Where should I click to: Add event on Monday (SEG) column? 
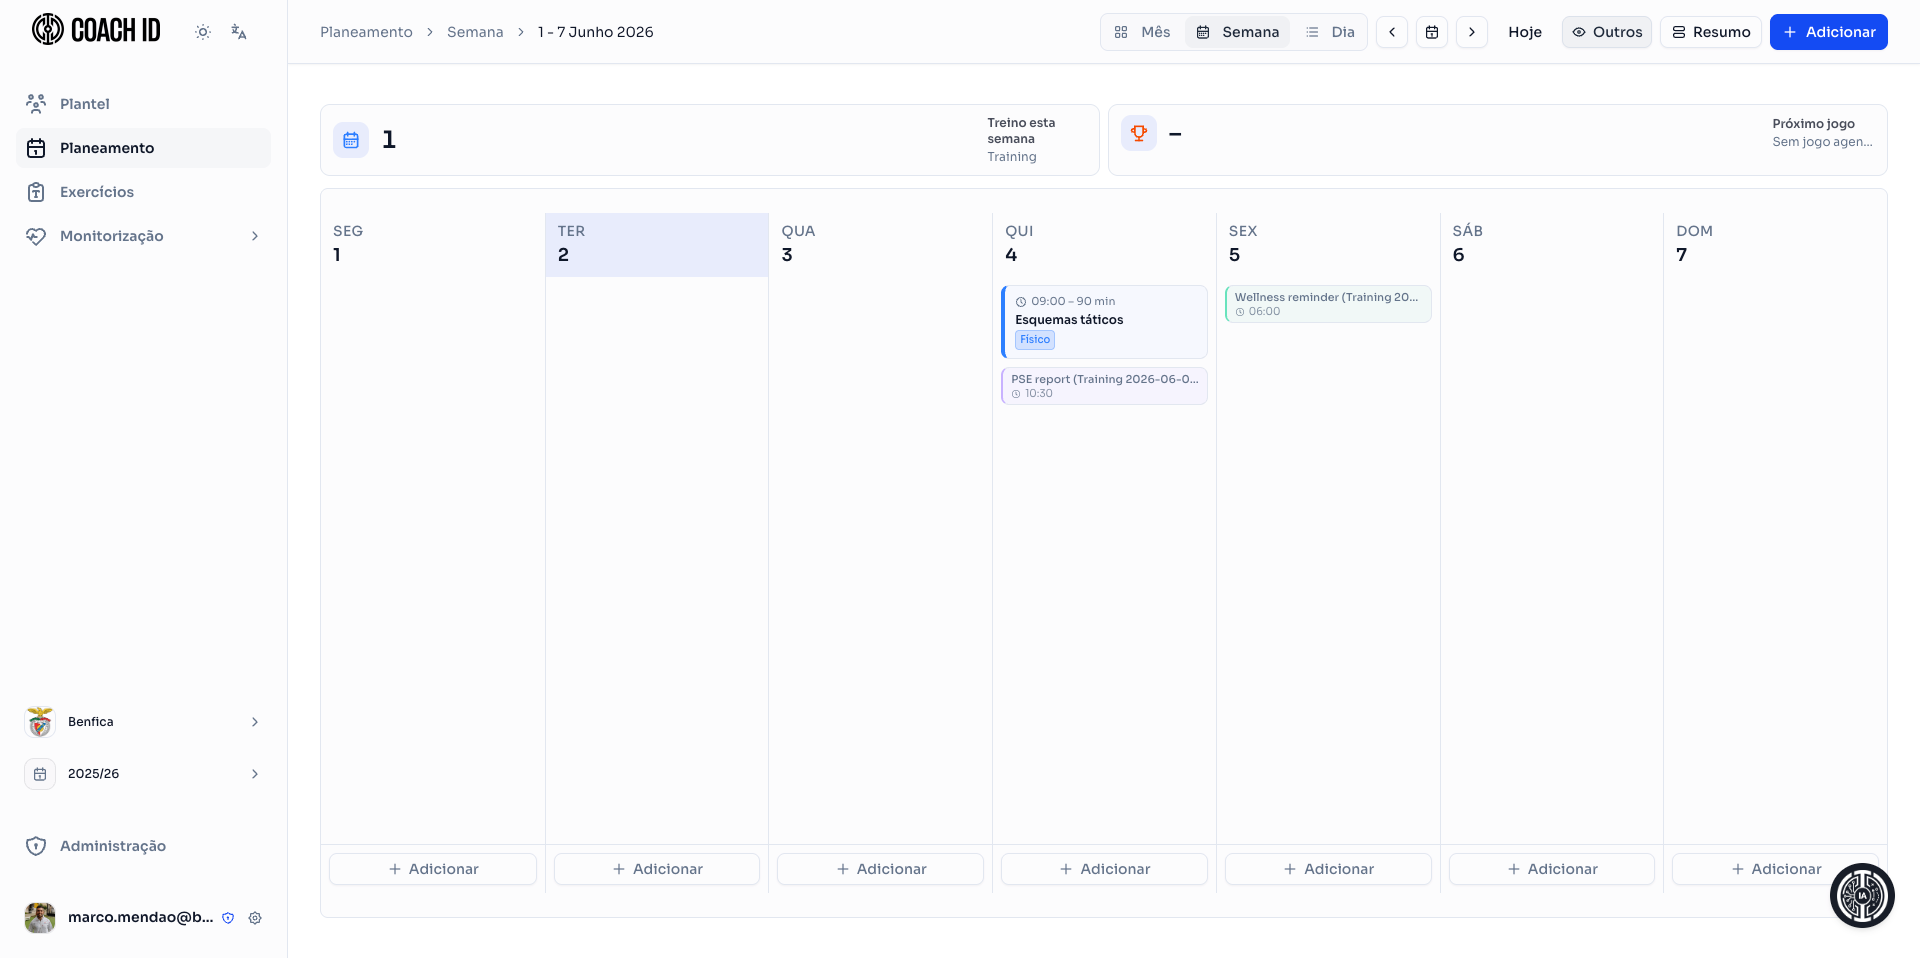point(433,869)
